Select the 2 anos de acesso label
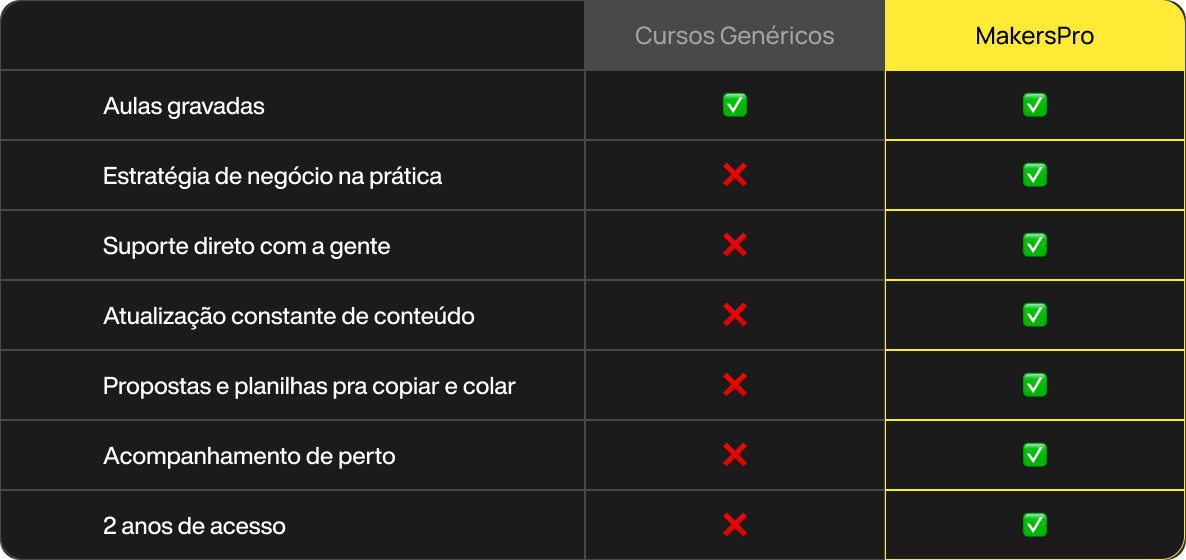1186x560 pixels. click(194, 526)
